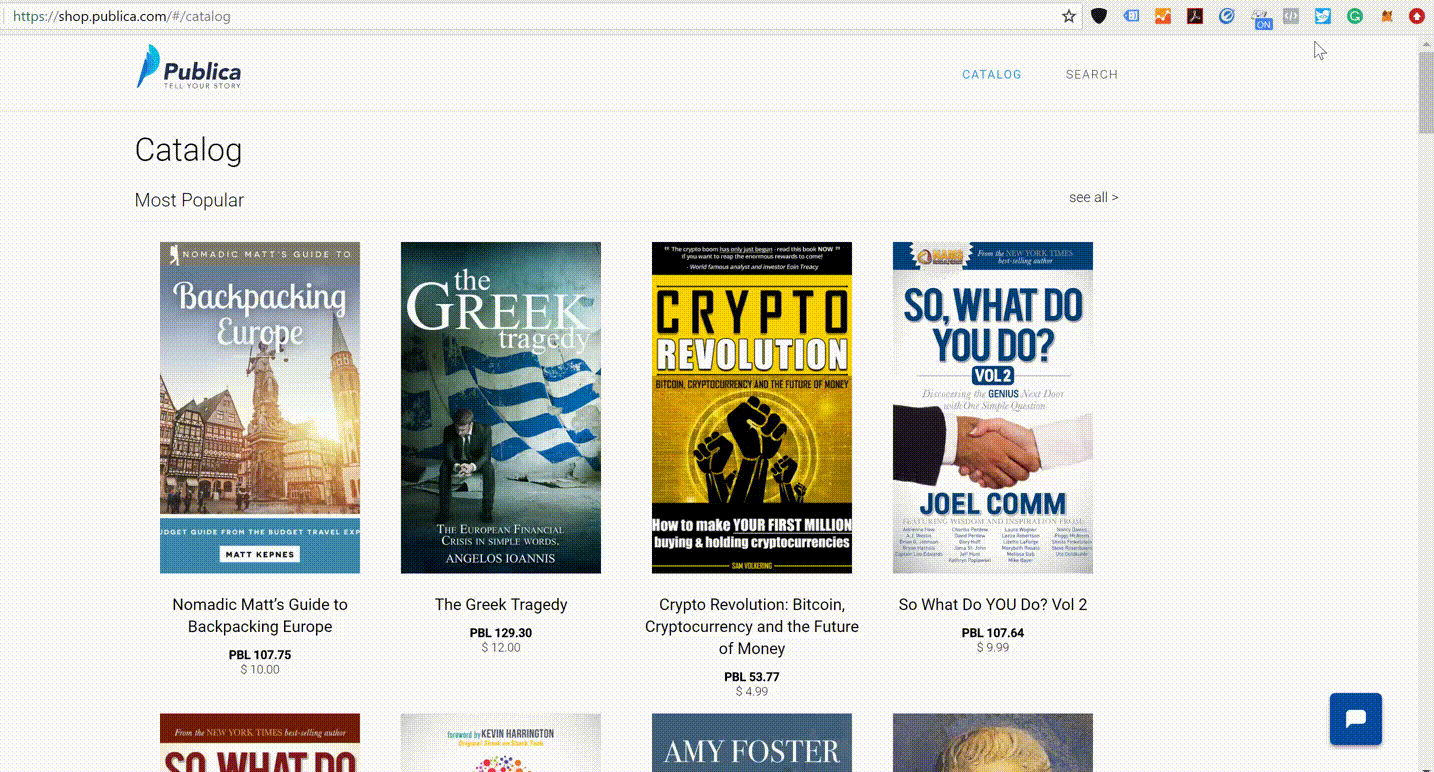Open the SEARCH navigation item
Screen dimensions: 1434x772
pos(1092,74)
